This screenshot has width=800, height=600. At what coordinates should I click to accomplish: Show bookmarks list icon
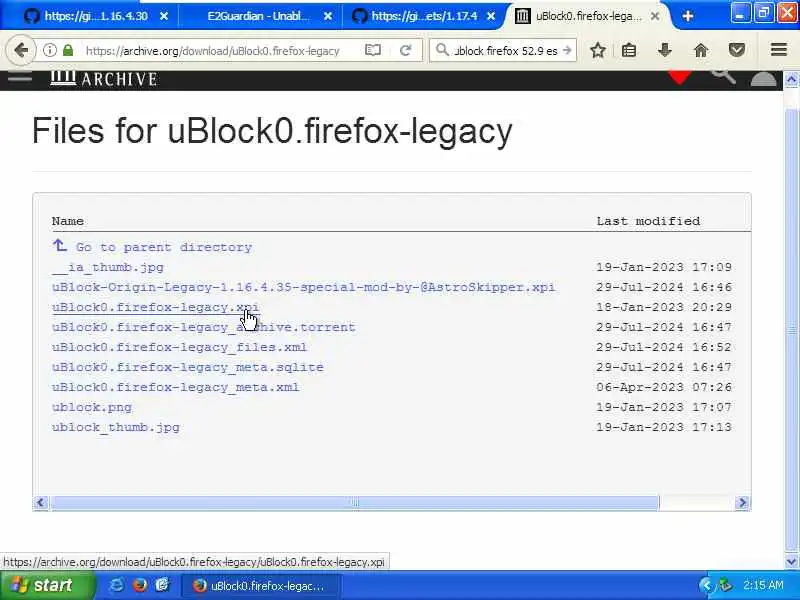pos(629,50)
